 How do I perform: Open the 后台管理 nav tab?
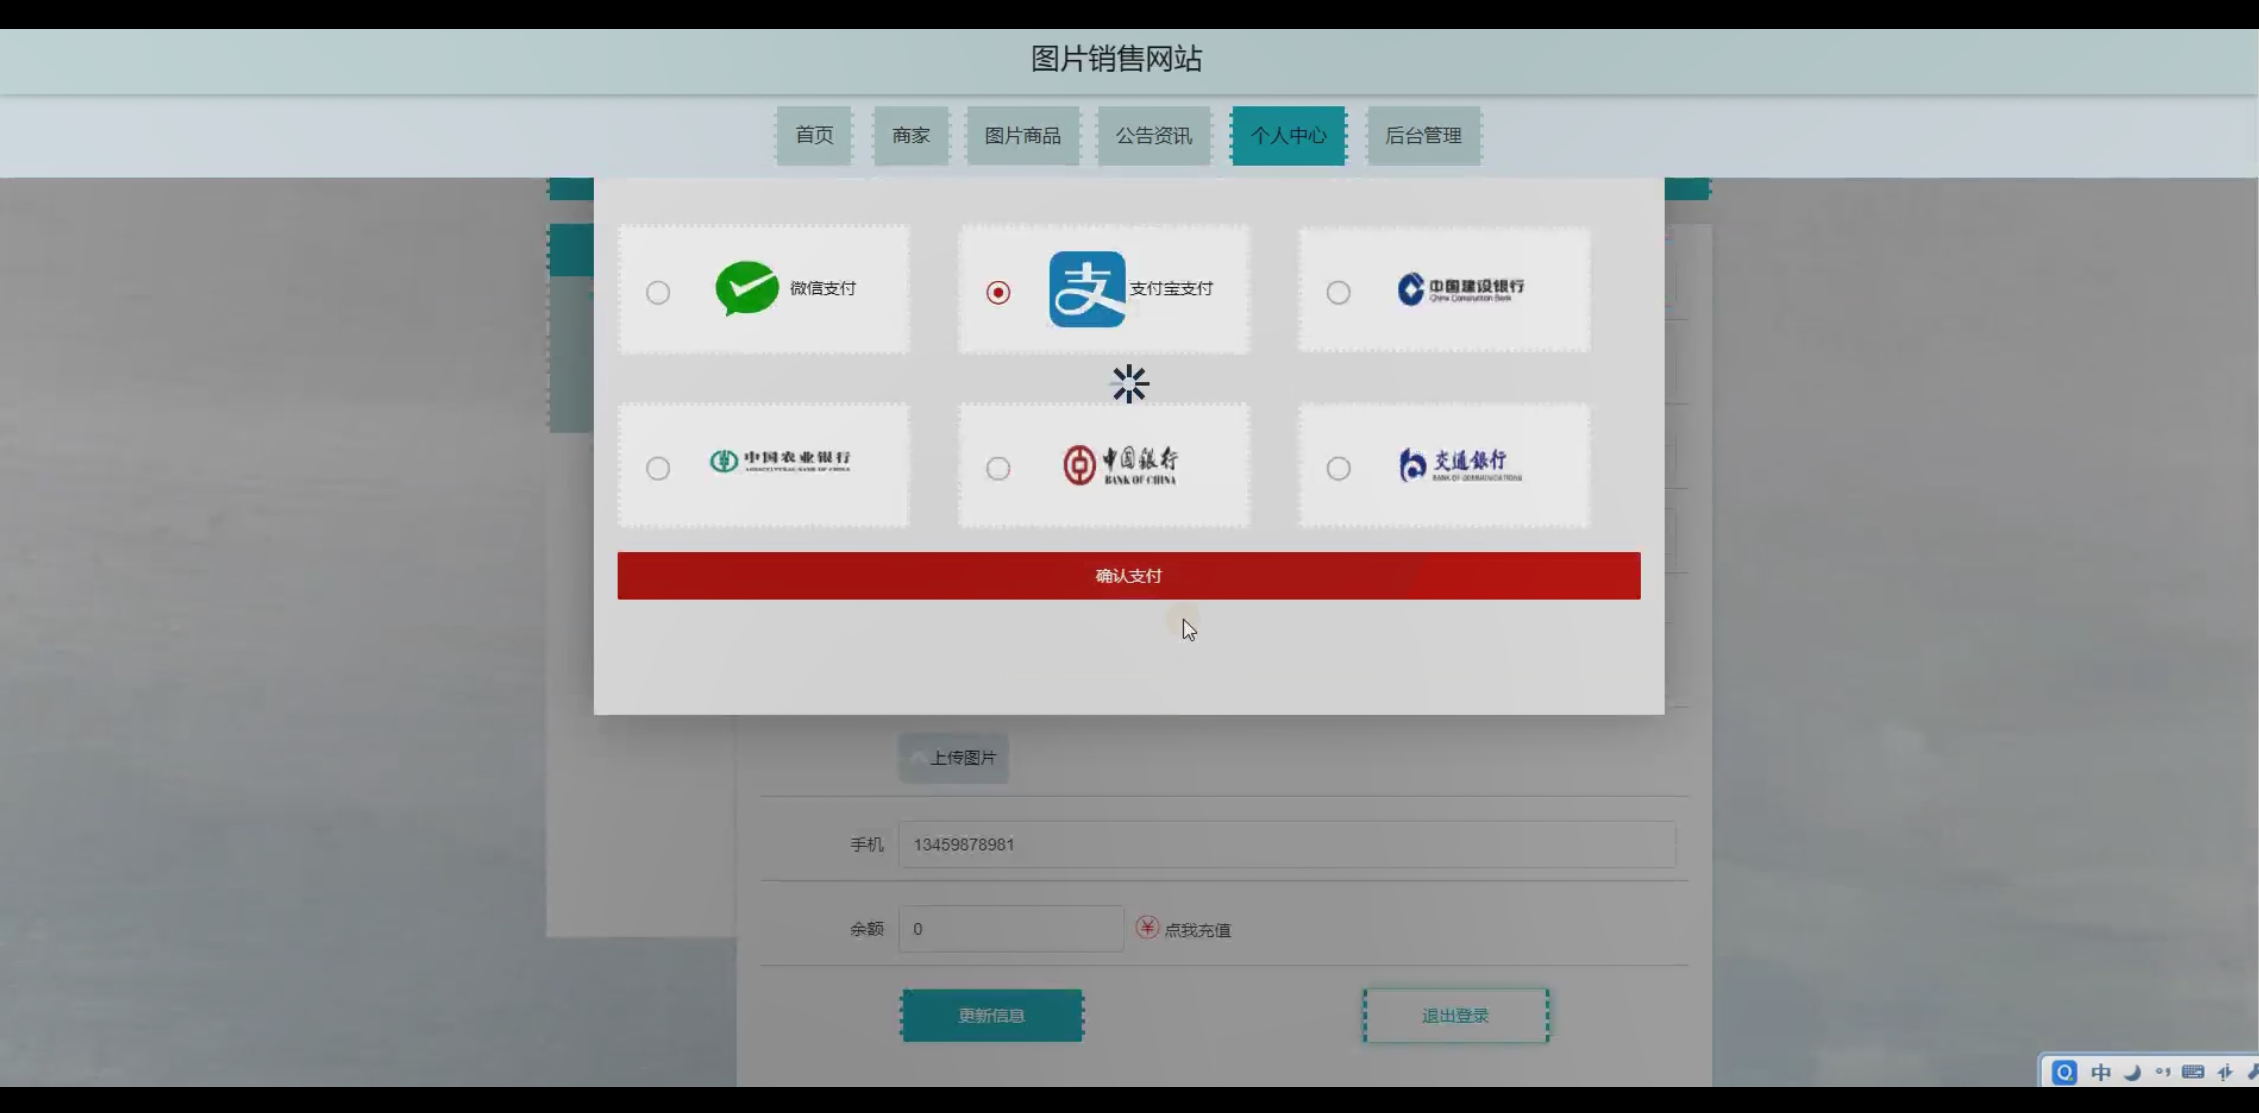pyautogui.click(x=1423, y=136)
